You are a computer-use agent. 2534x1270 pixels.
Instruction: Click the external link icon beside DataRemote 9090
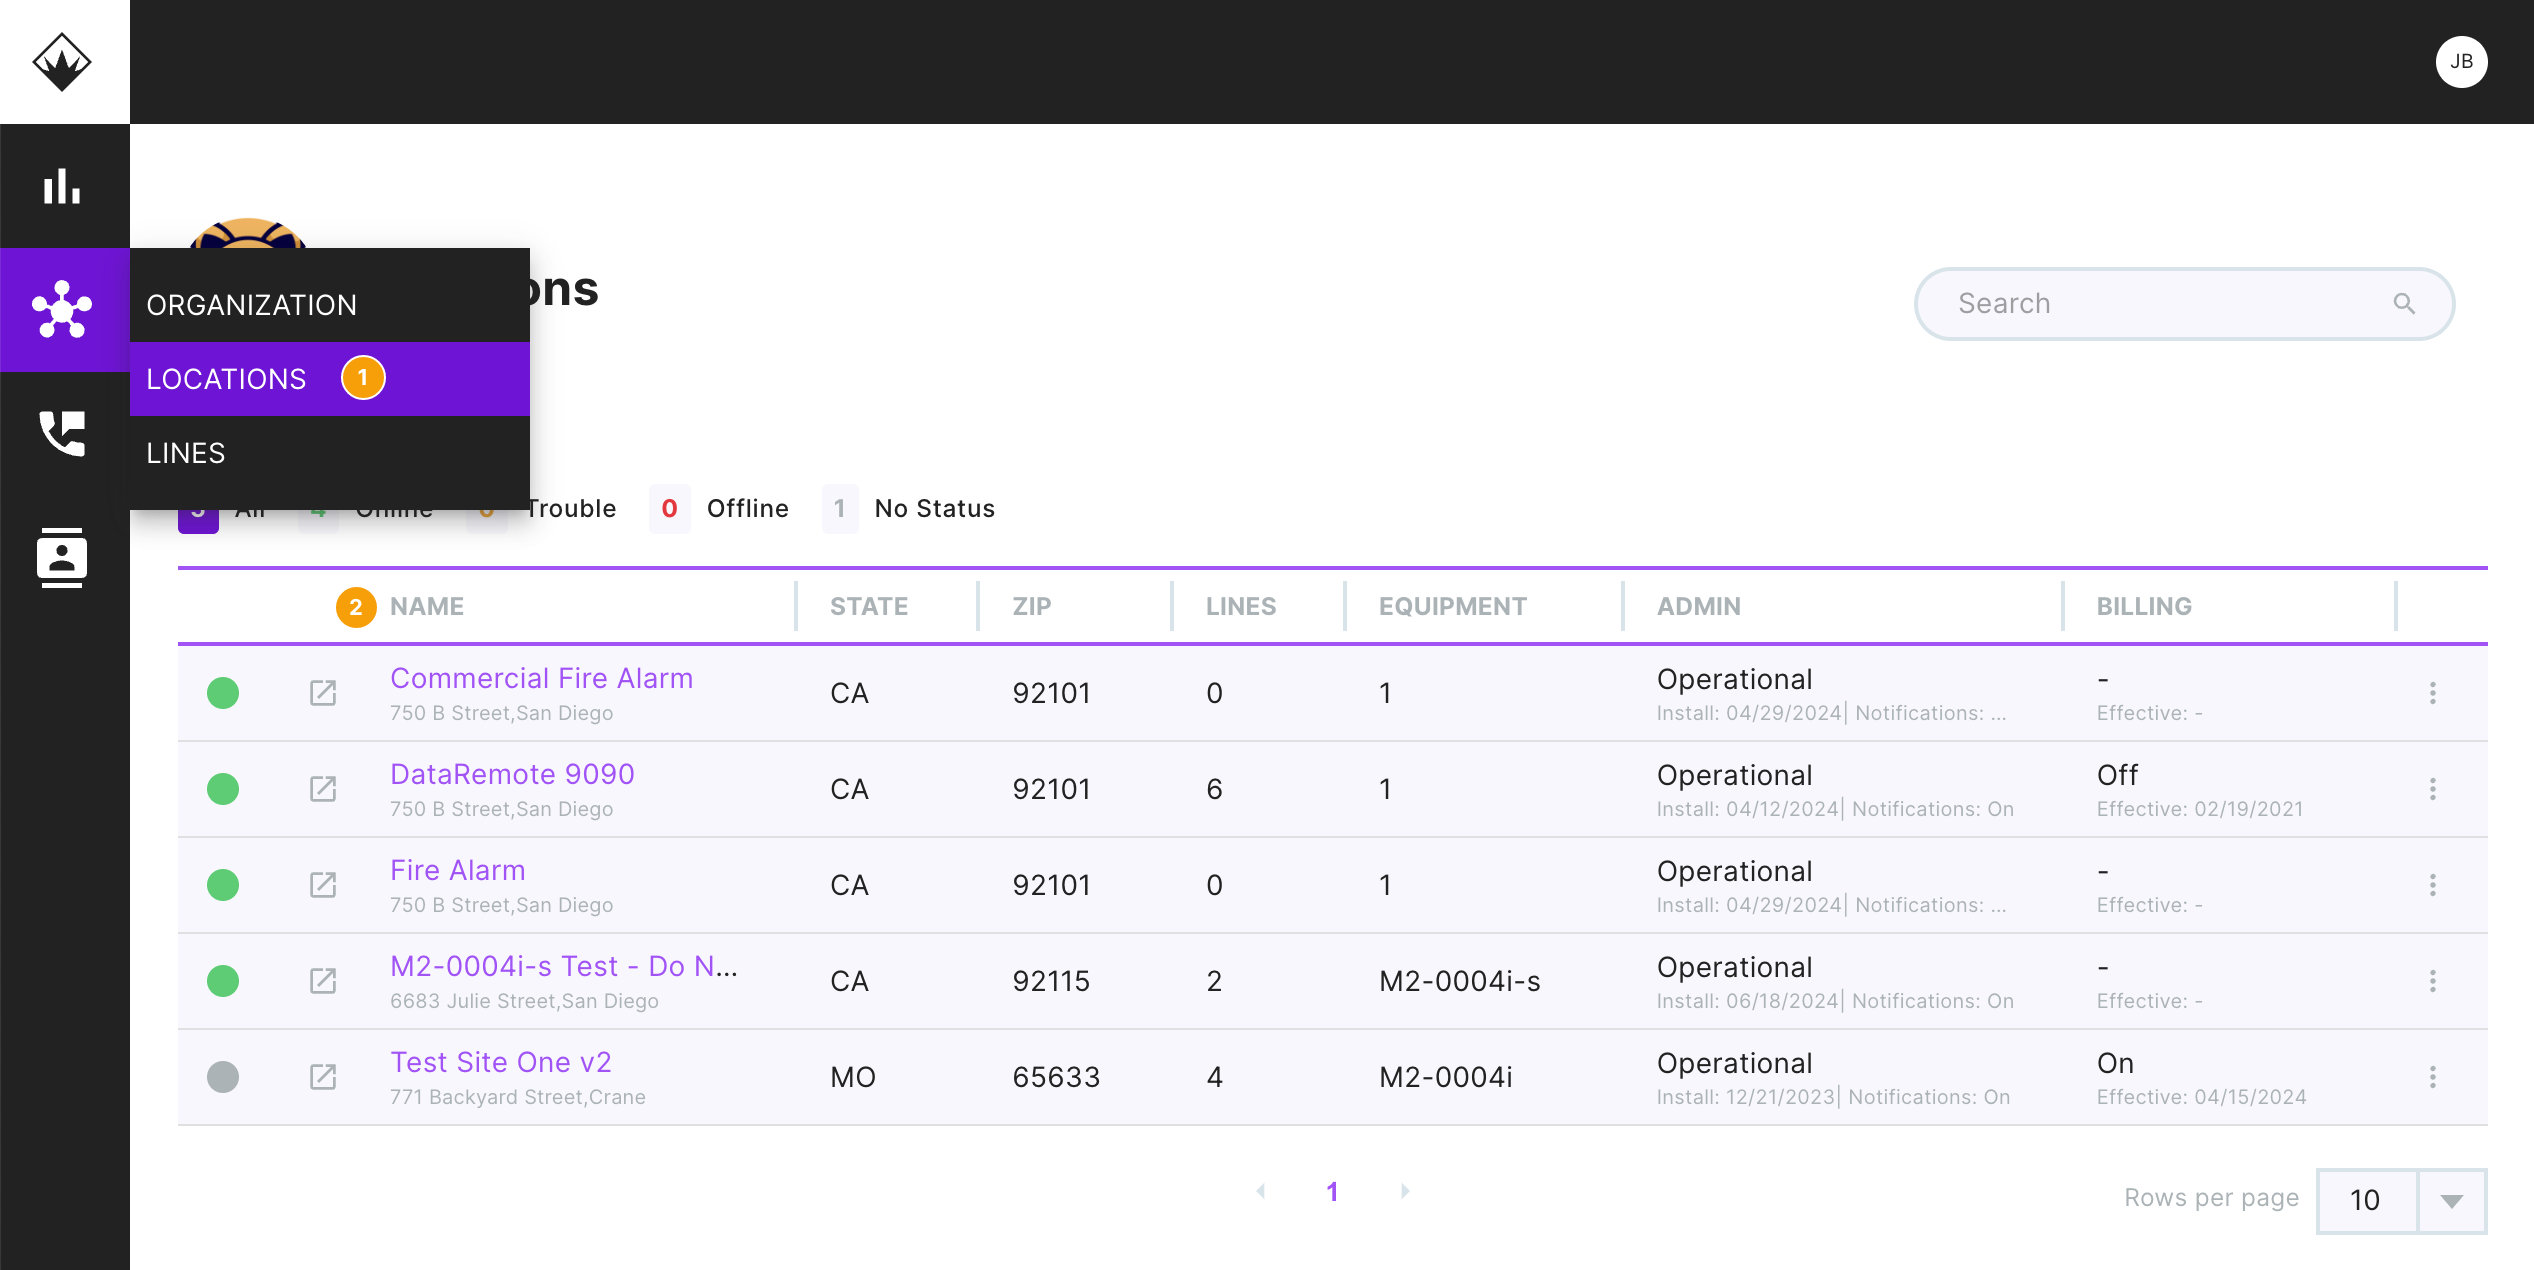click(x=323, y=789)
